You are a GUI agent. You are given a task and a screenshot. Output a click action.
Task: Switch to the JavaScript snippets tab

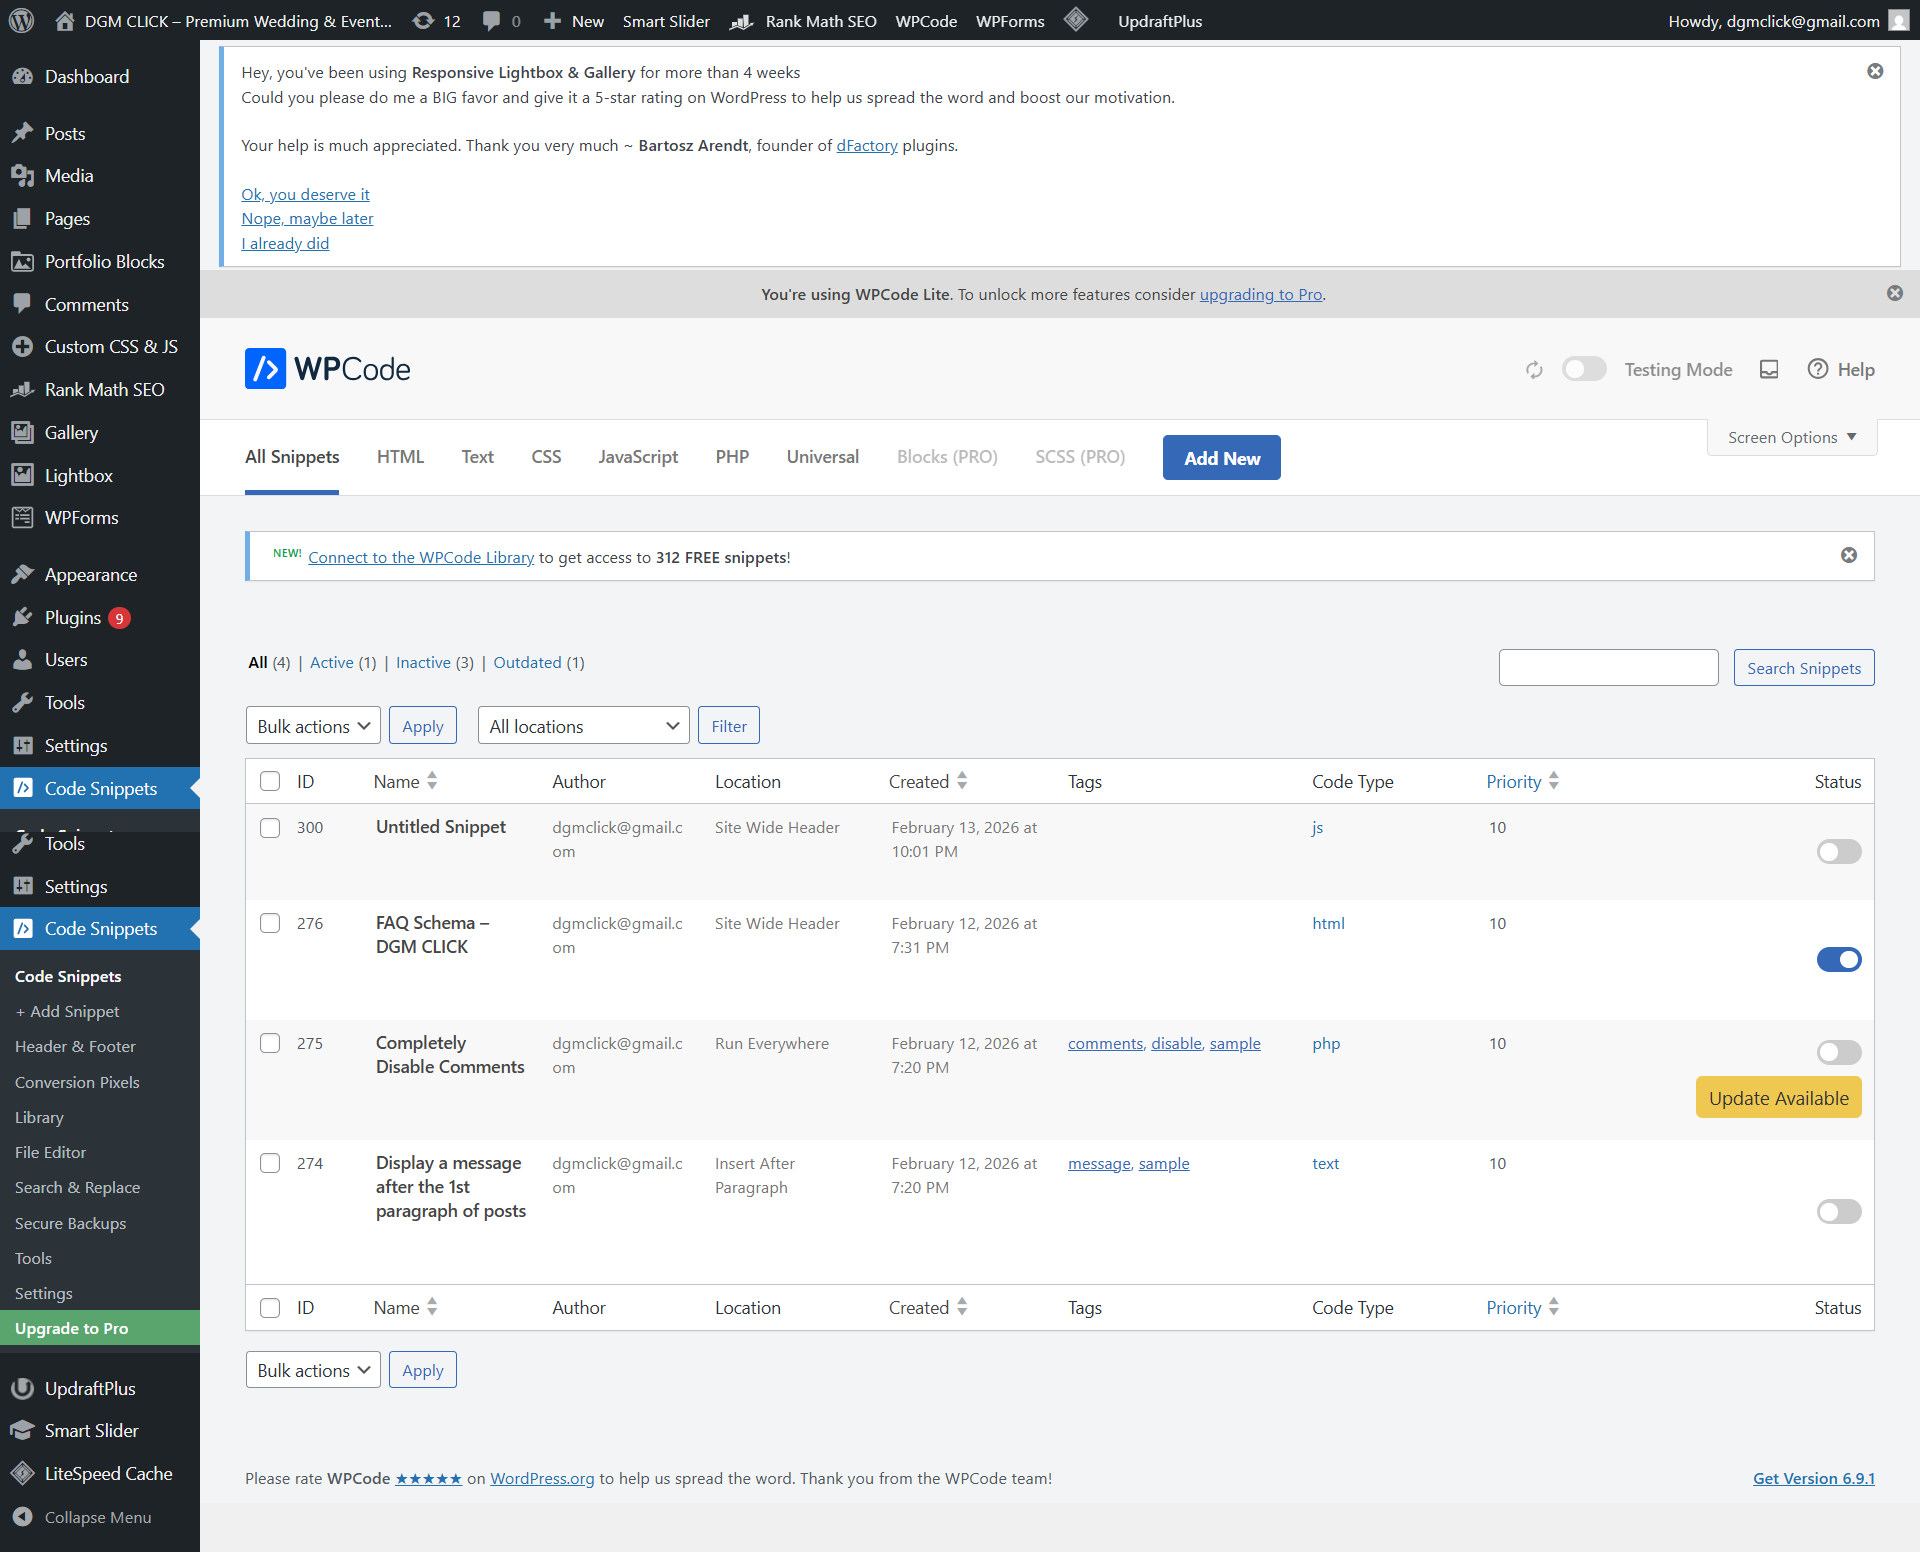(638, 457)
